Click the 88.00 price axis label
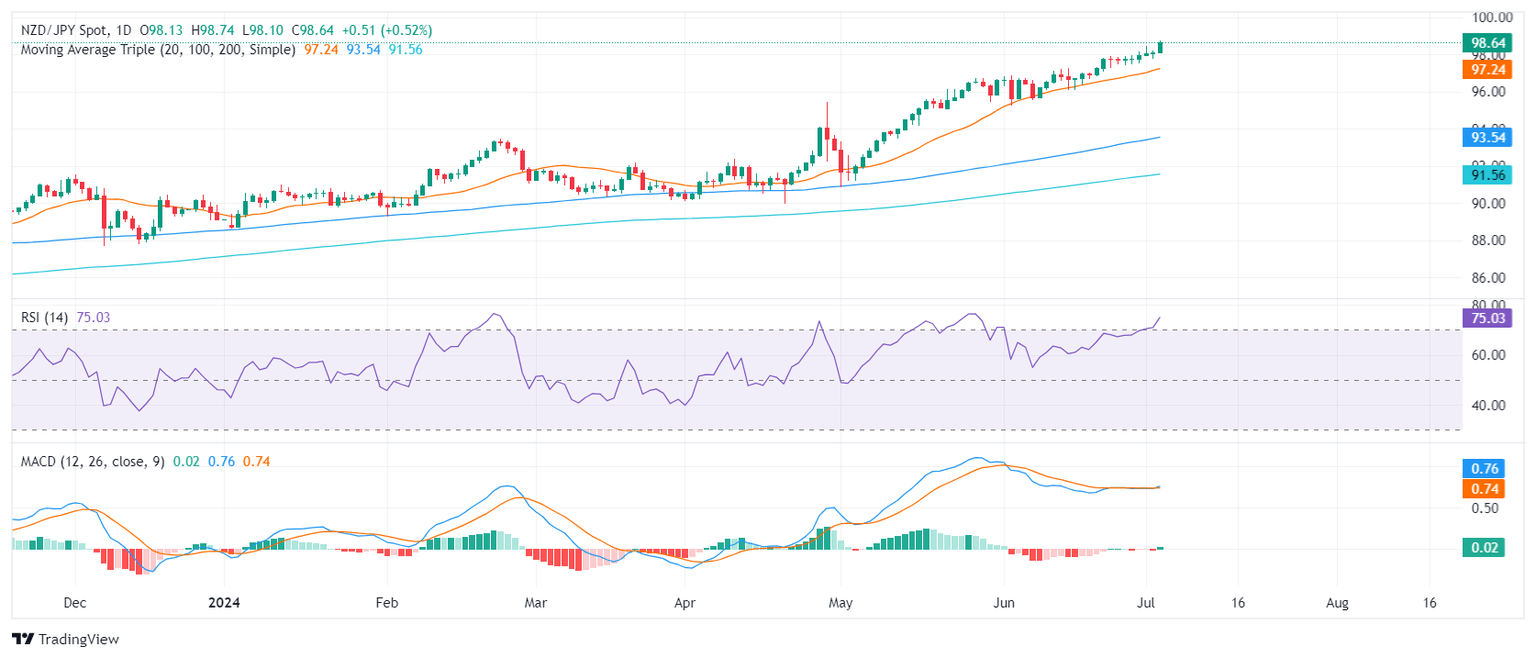Screen dimensions: 1536x659 click(1489, 240)
